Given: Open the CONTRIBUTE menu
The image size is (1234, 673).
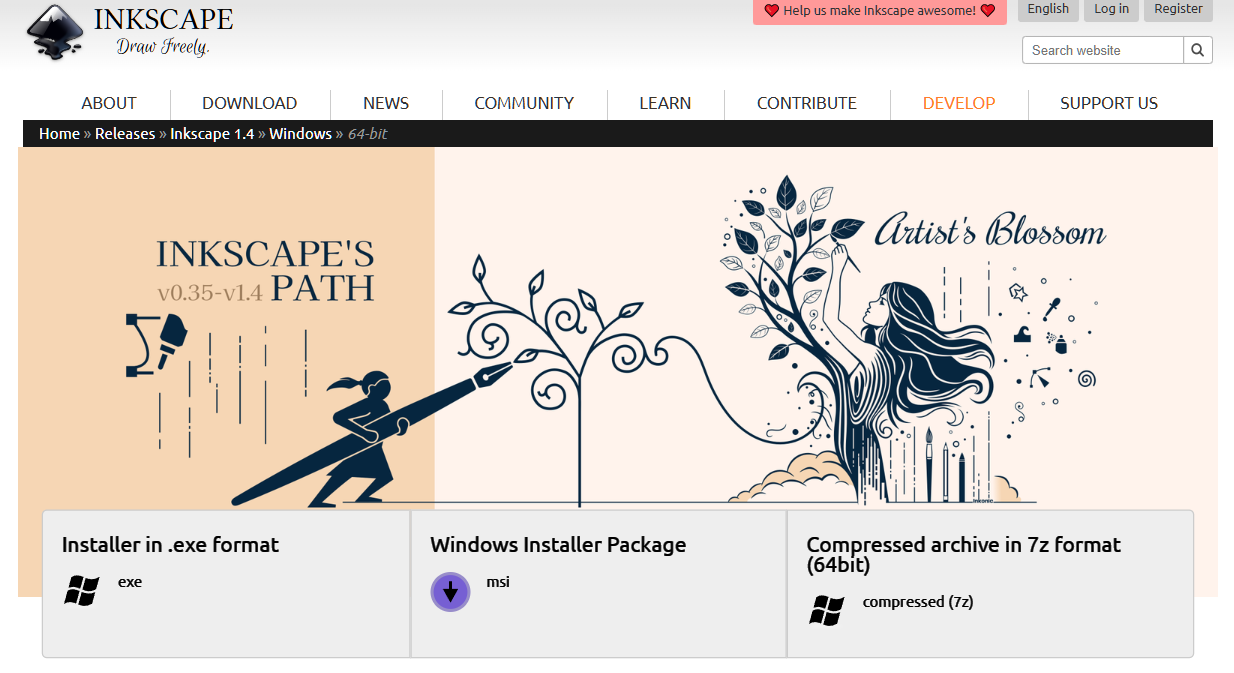Looking at the screenshot, I should point(807,103).
